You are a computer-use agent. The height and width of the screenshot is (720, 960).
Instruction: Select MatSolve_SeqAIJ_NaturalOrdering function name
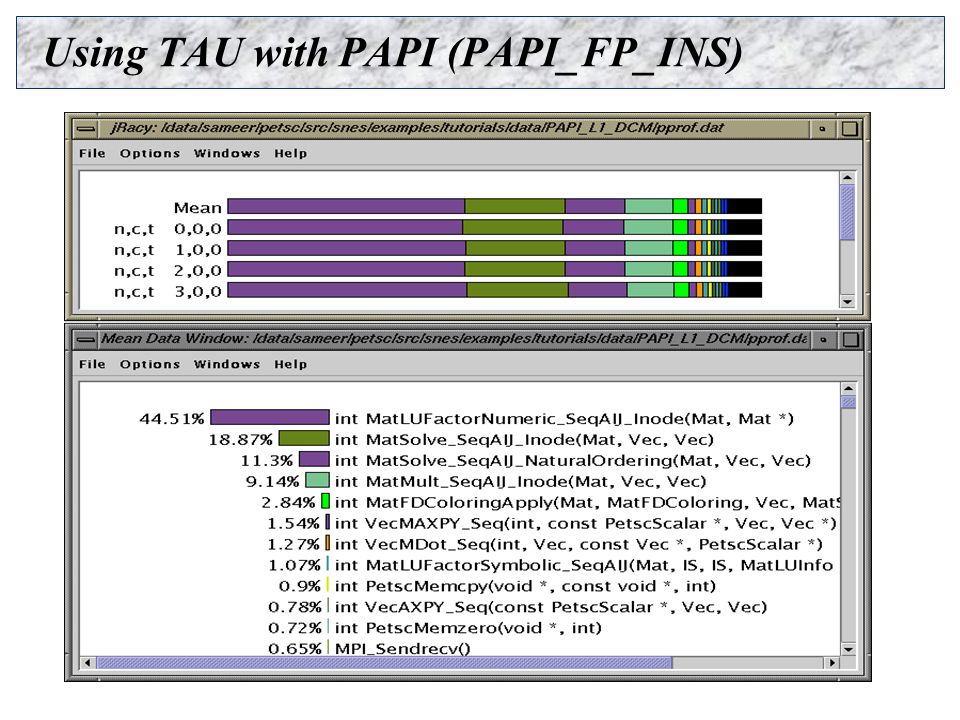click(572, 460)
